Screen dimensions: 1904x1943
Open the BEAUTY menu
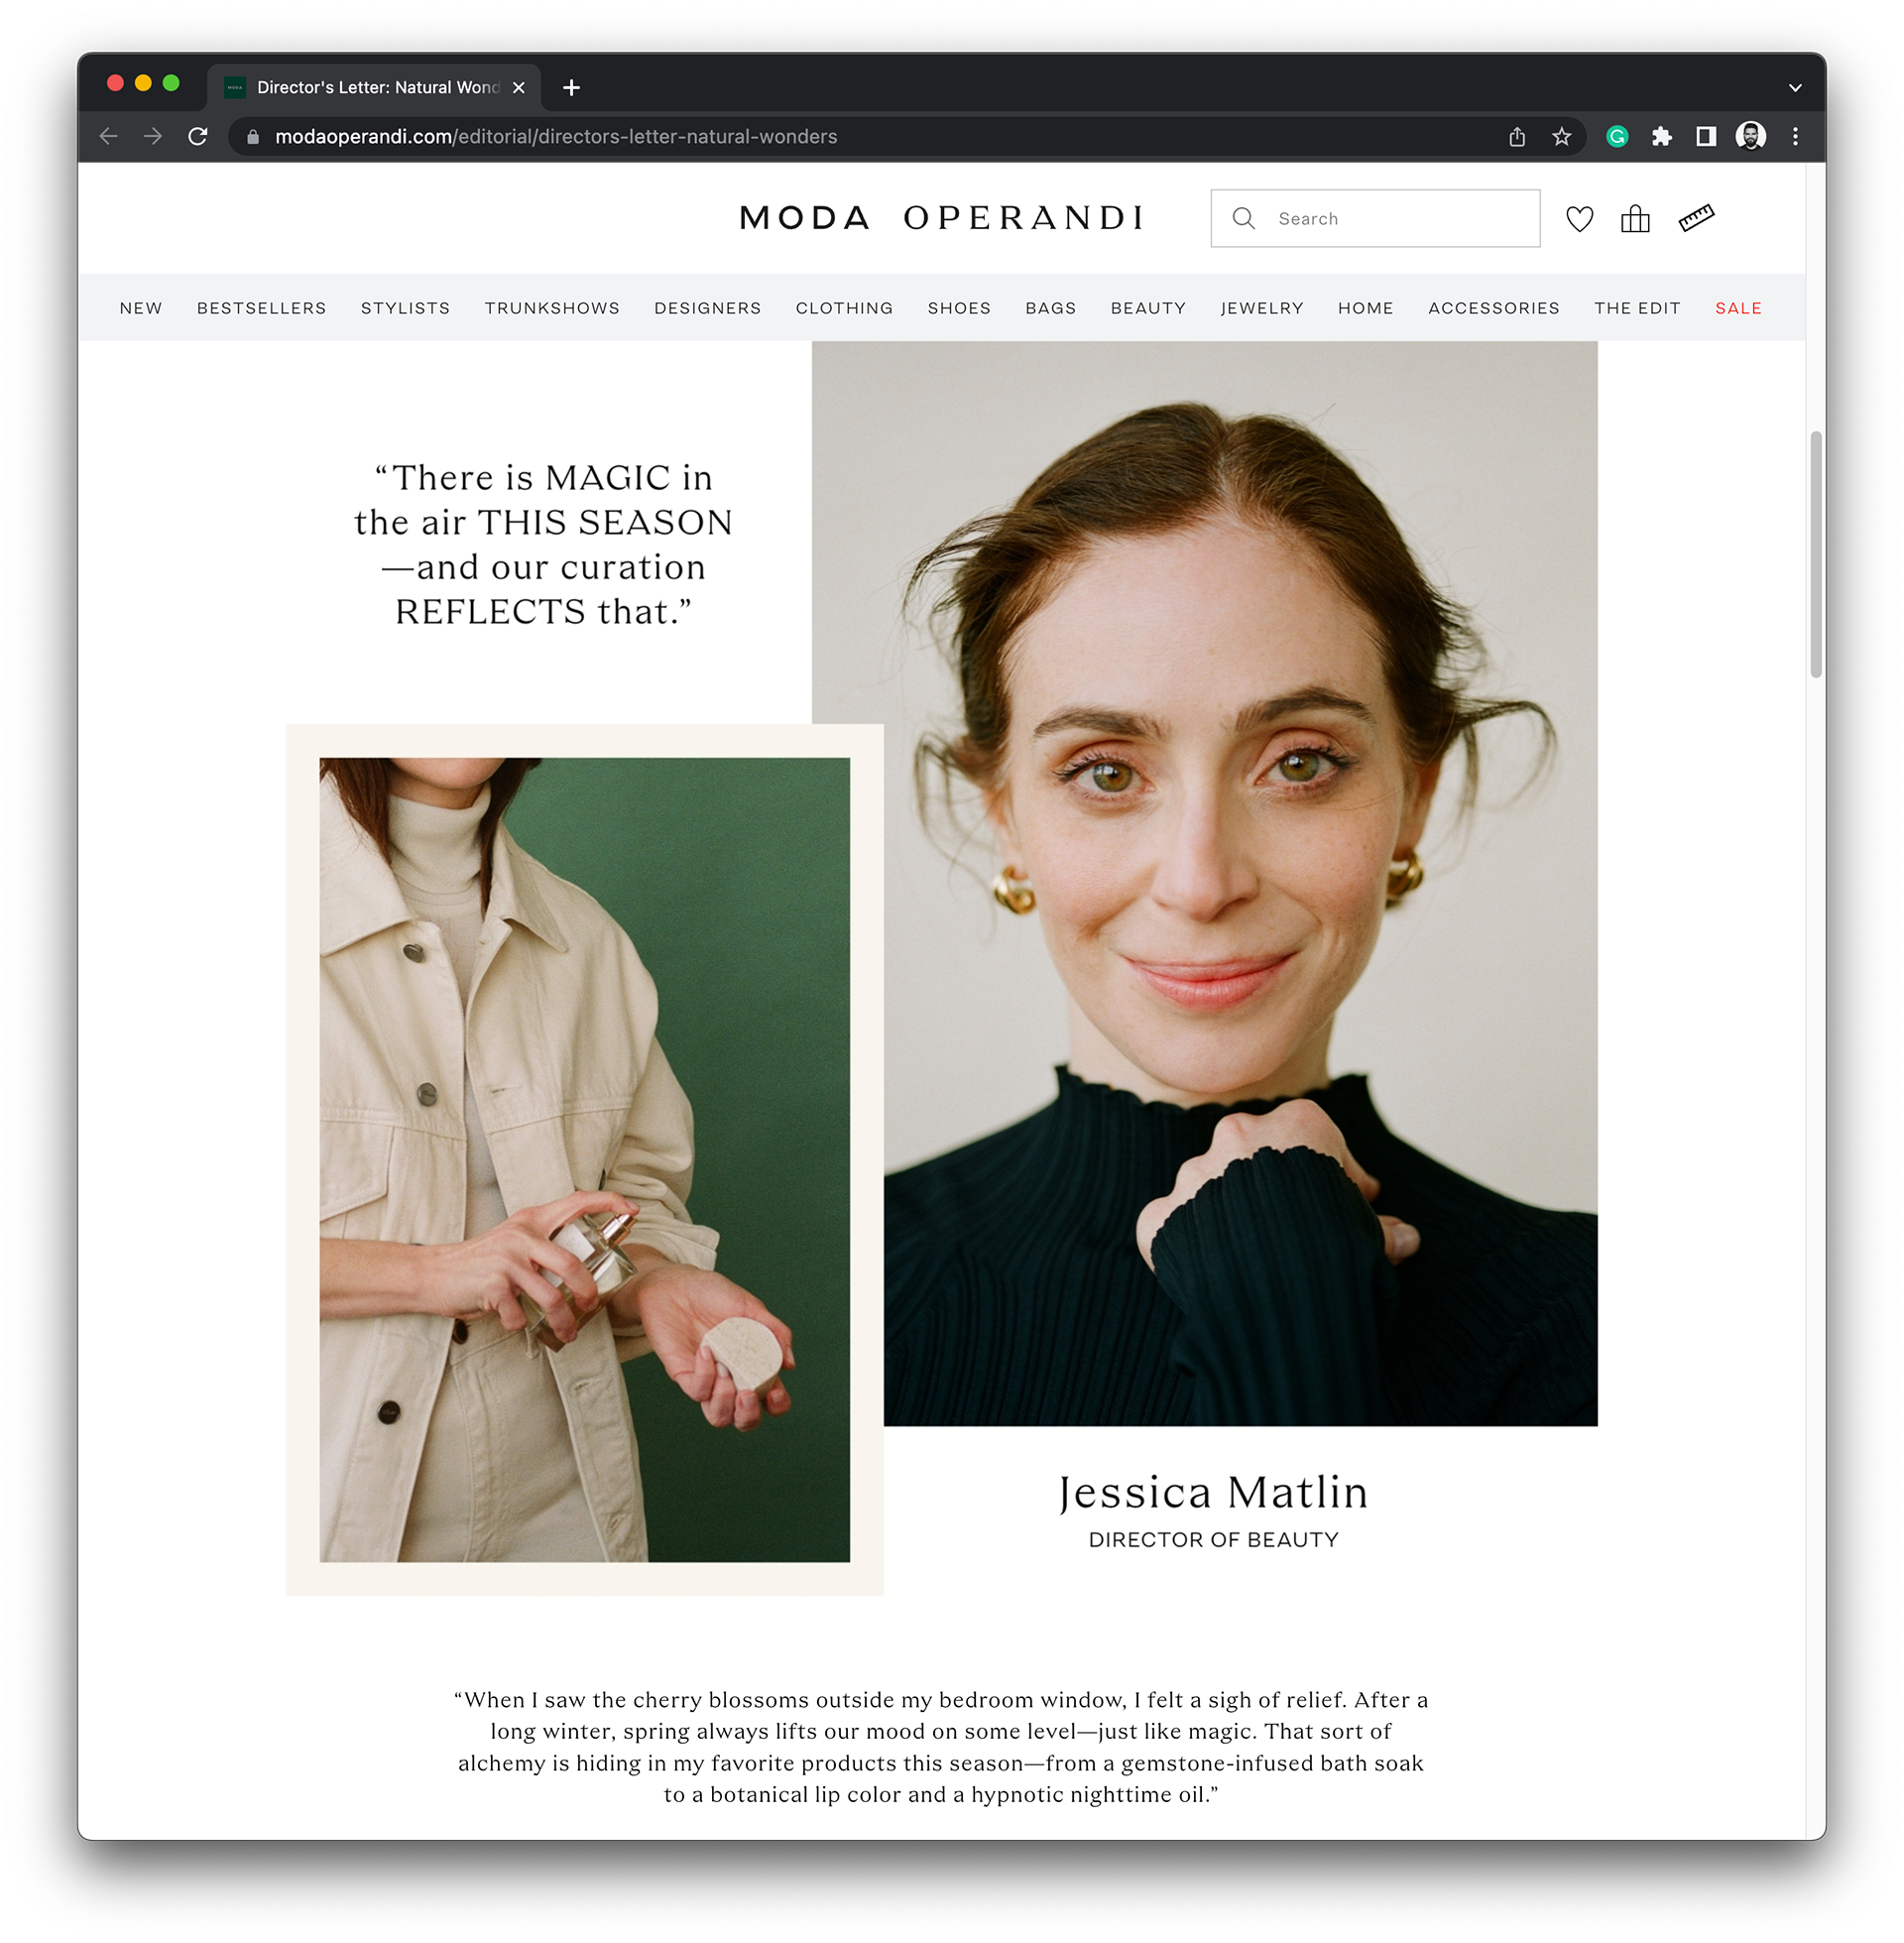point(1148,308)
